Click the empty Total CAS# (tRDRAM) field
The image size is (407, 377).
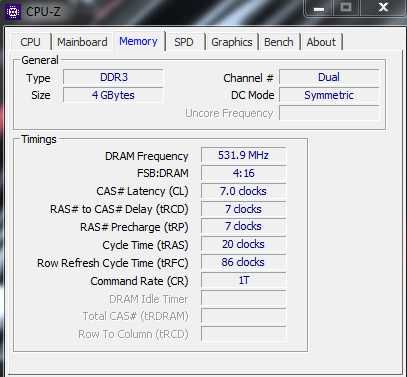pos(243,316)
